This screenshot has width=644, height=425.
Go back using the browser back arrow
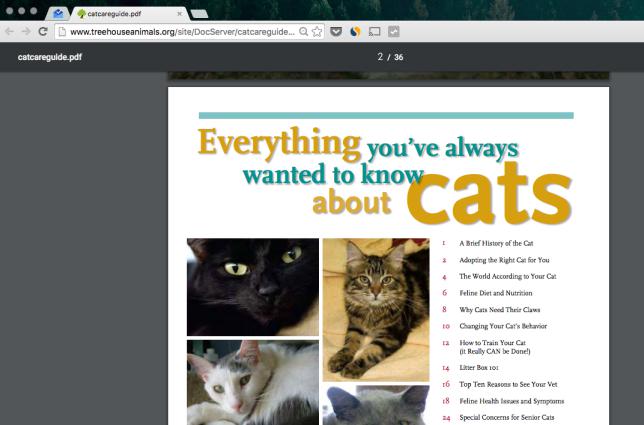[9, 31]
